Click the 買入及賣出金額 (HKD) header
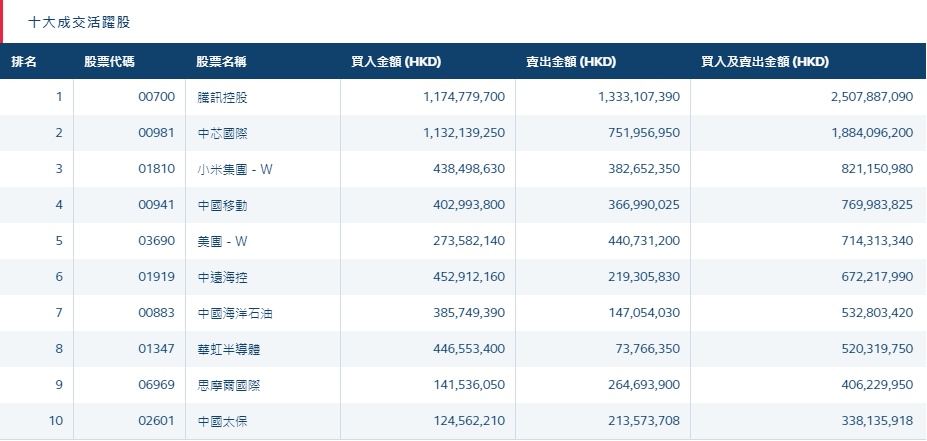The width and height of the screenshot is (927, 441). [x=765, y=62]
